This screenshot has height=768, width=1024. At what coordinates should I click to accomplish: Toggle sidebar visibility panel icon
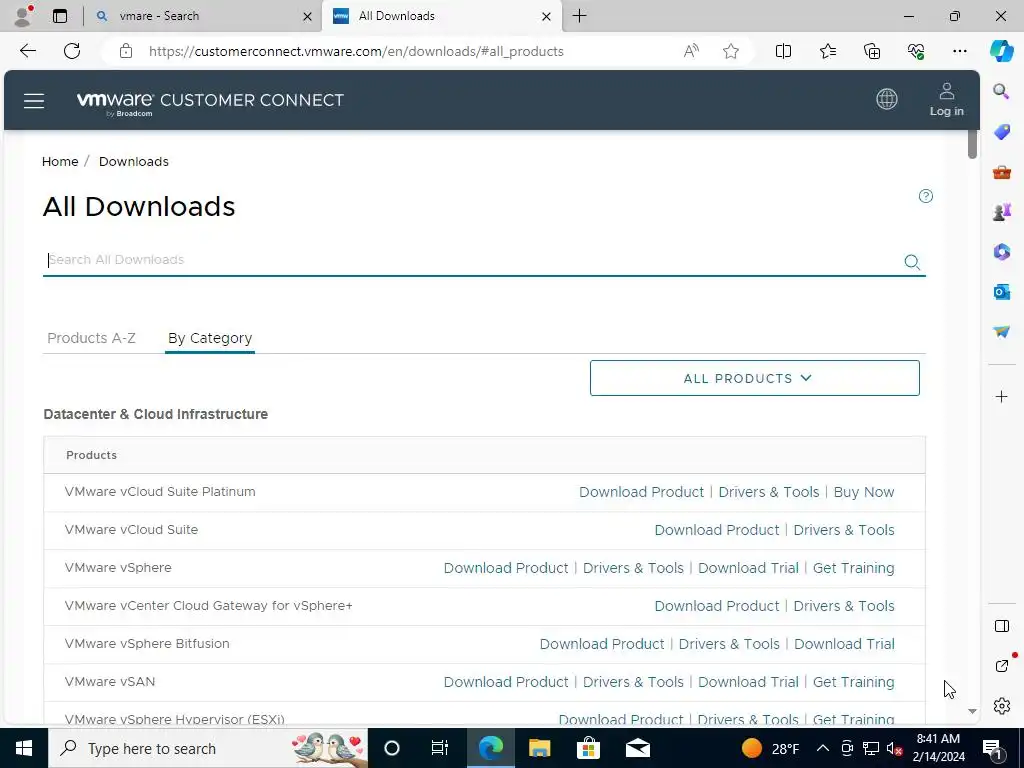(x=1001, y=626)
